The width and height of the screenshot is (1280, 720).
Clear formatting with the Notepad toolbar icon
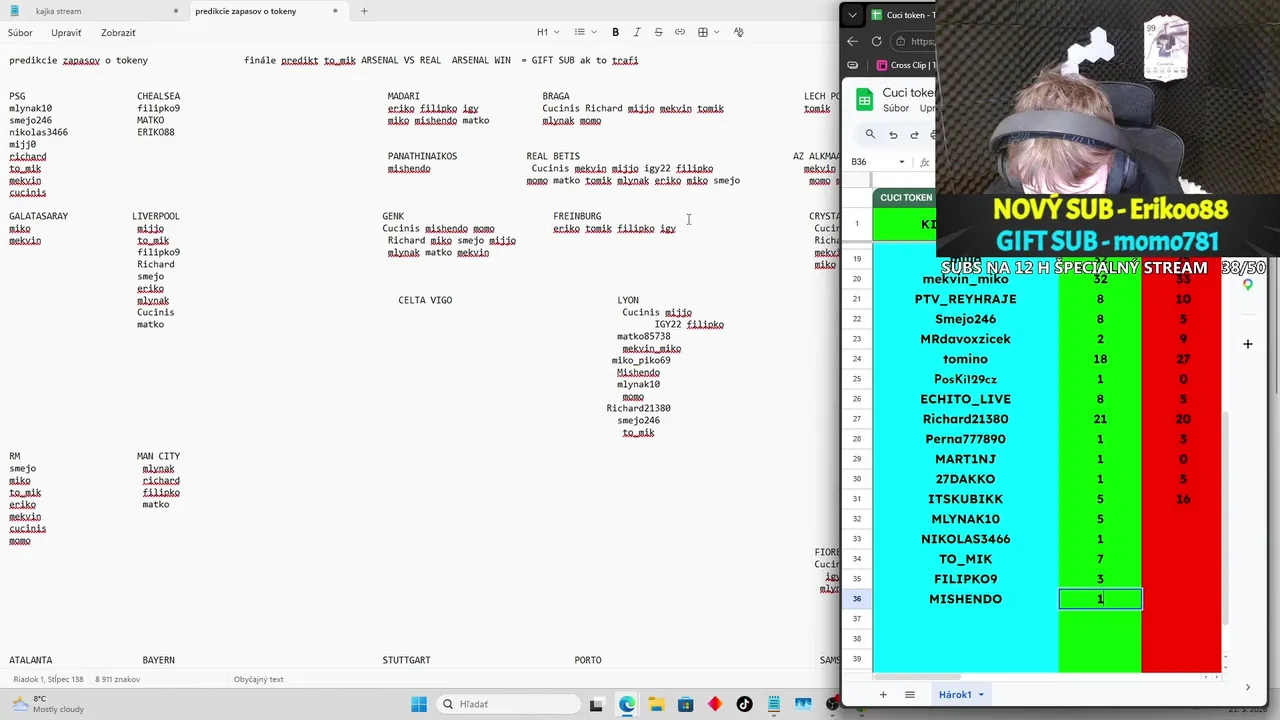pyautogui.click(x=738, y=32)
